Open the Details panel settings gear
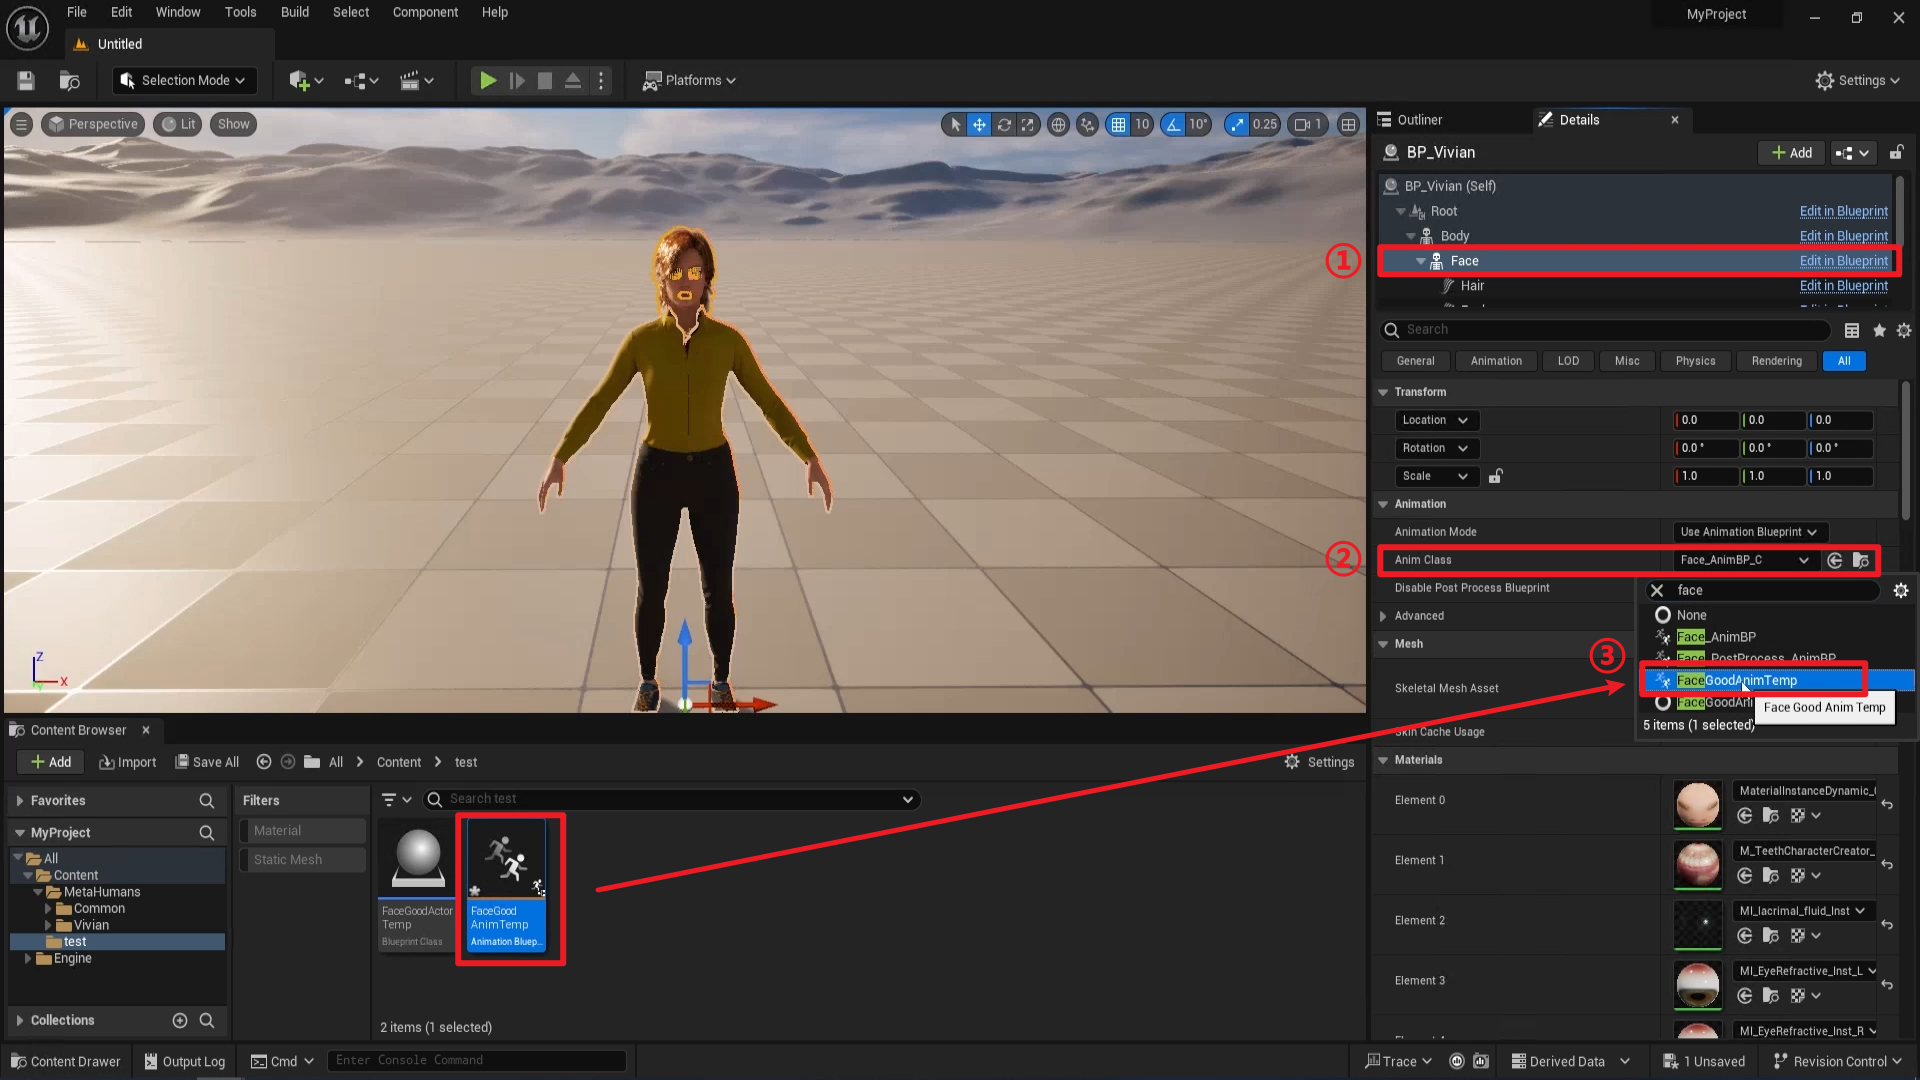1920x1080 pixels. (x=1903, y=330)
